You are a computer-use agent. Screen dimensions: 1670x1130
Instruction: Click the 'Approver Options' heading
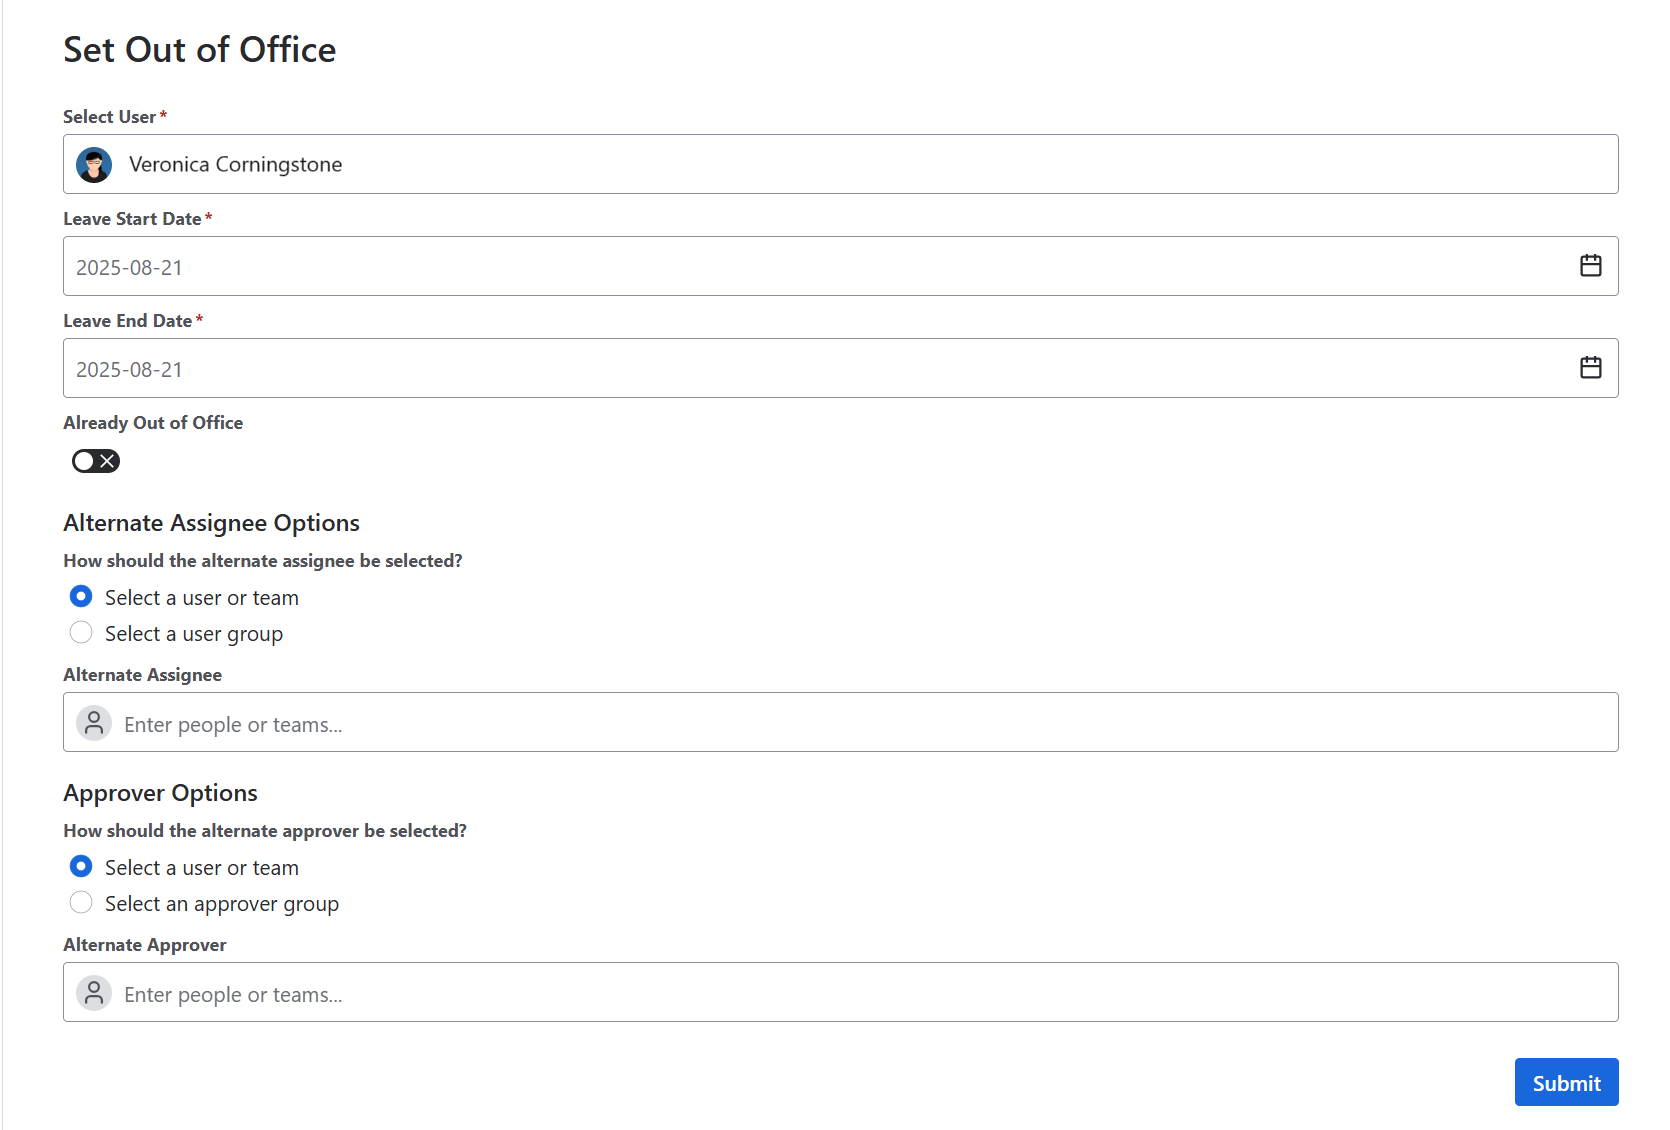pyautogui.click(x=160, y=793)
